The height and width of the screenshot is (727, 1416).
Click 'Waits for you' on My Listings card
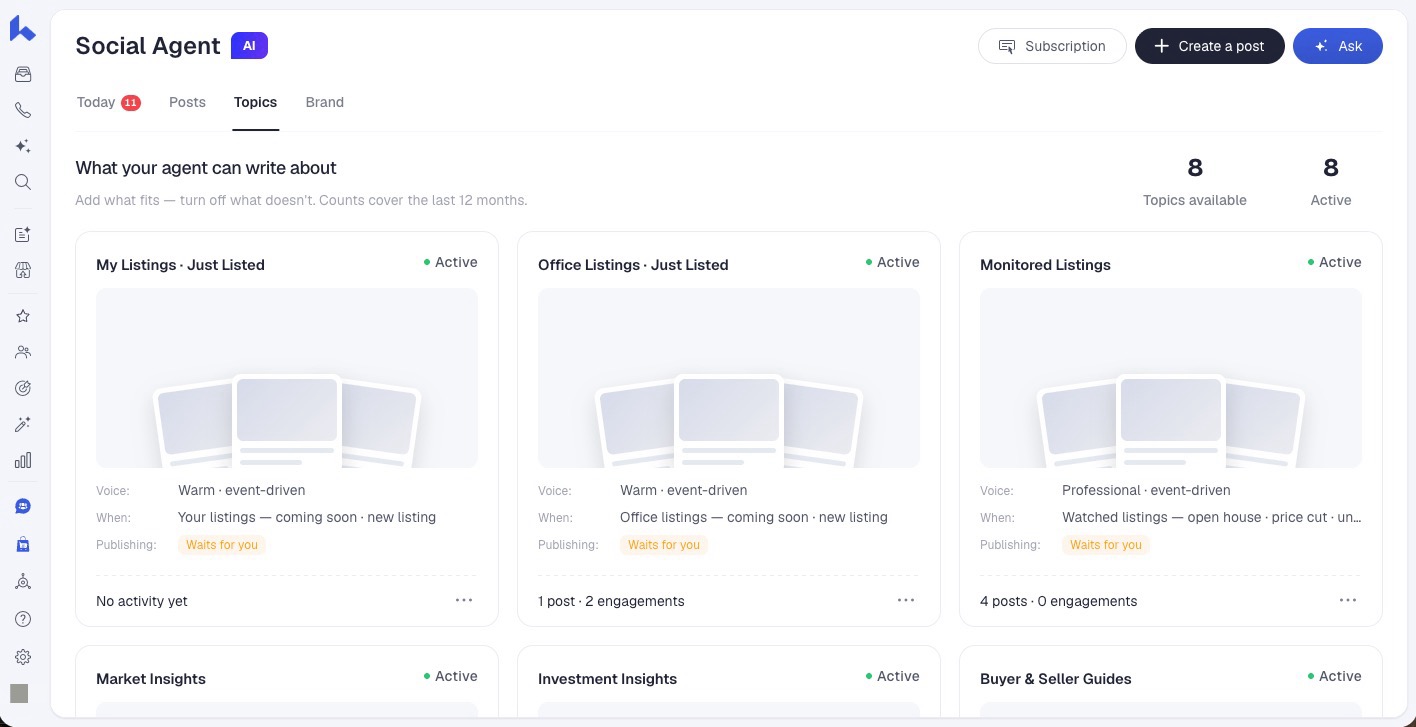pyautogui.click(x=222, y=545)
